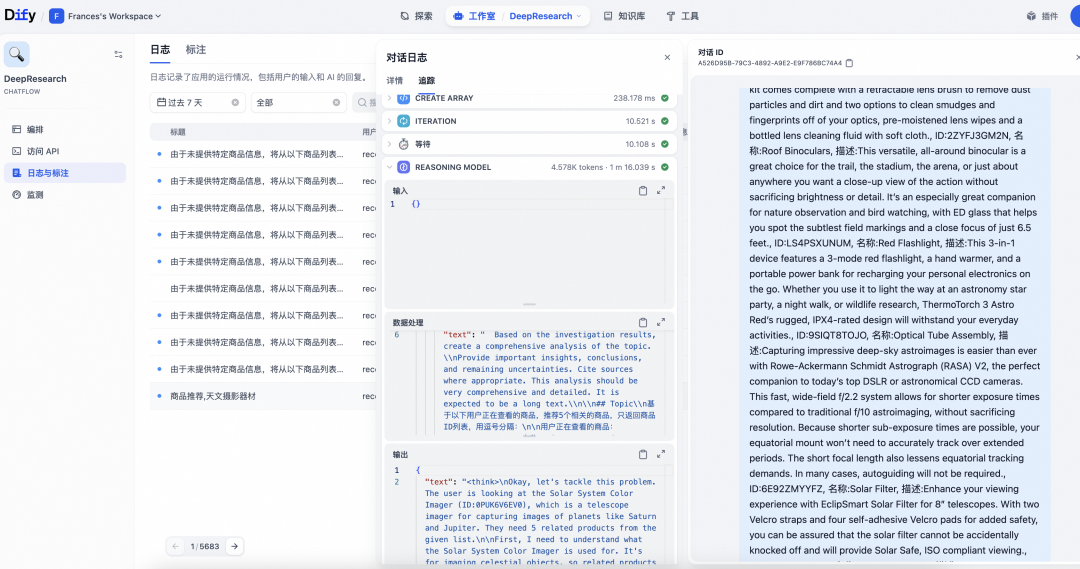Copy the 输出 section content
Viewport: 1080px width, 569px height.
[643, 455]
